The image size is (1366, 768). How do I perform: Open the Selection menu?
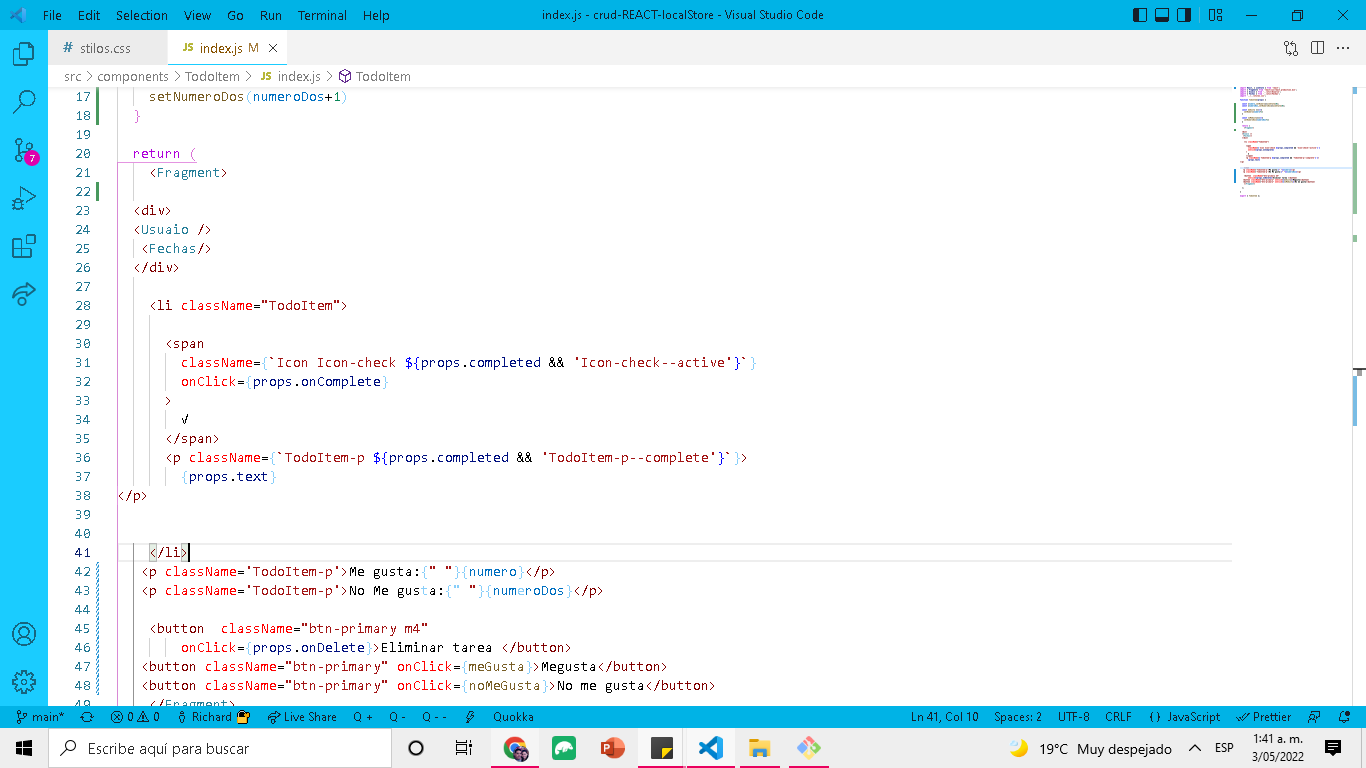point(142,15)
